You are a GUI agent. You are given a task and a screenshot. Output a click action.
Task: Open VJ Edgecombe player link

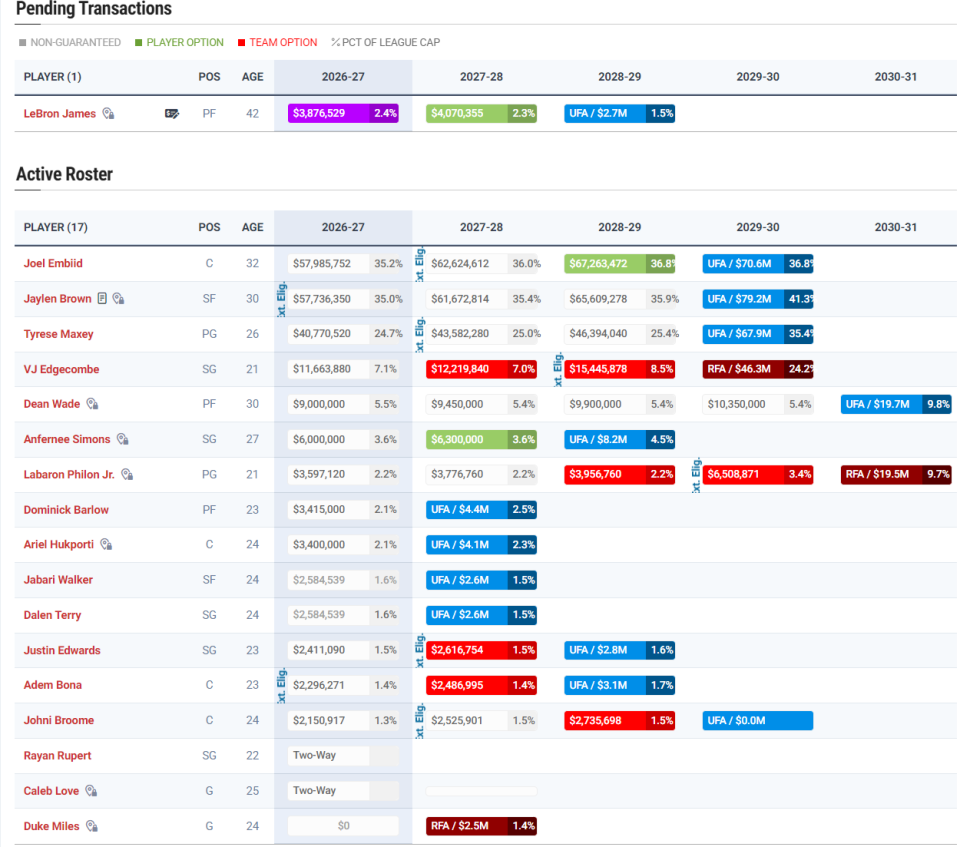tap(61, 369)
